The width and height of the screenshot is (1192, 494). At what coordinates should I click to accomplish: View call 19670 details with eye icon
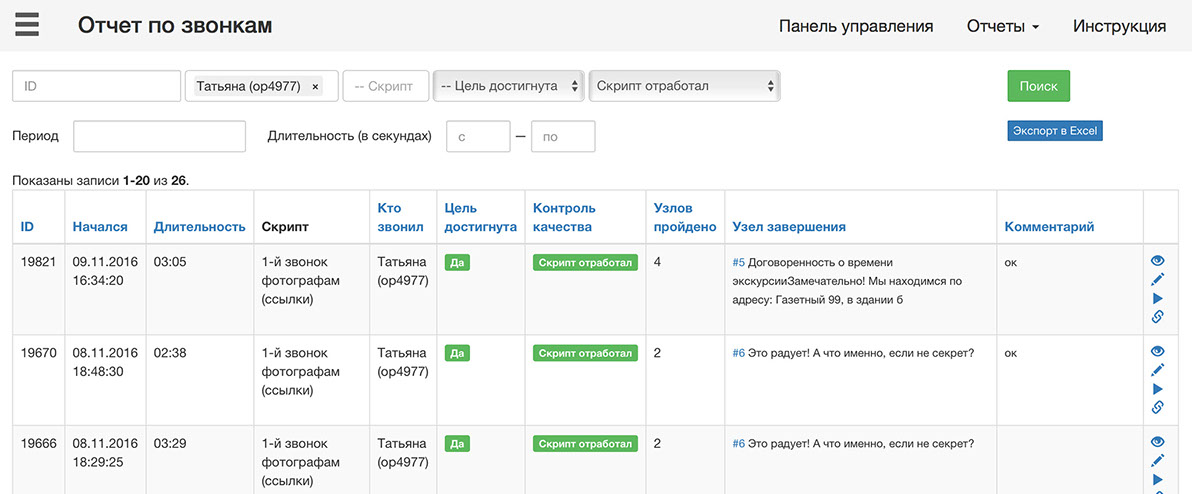coord(1158,352)
